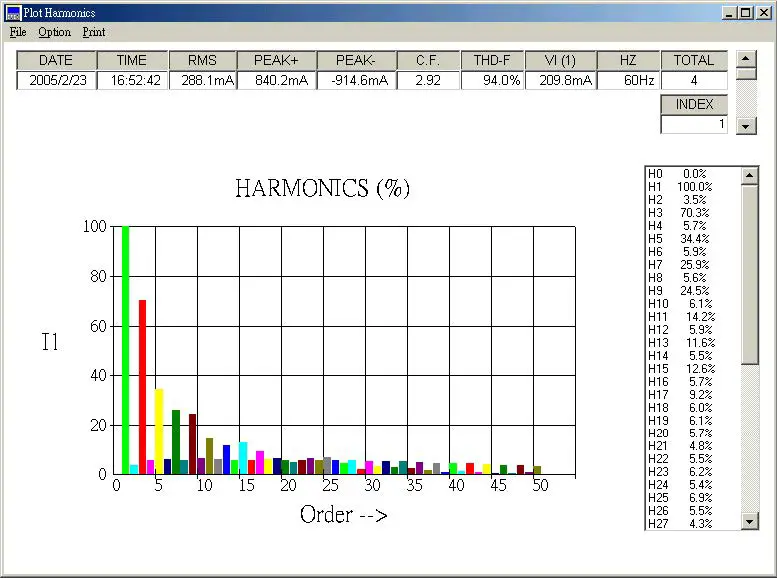Select the H7 25.9% list row
The height and width of the screenshot is (578, 777).
point(693,265)
